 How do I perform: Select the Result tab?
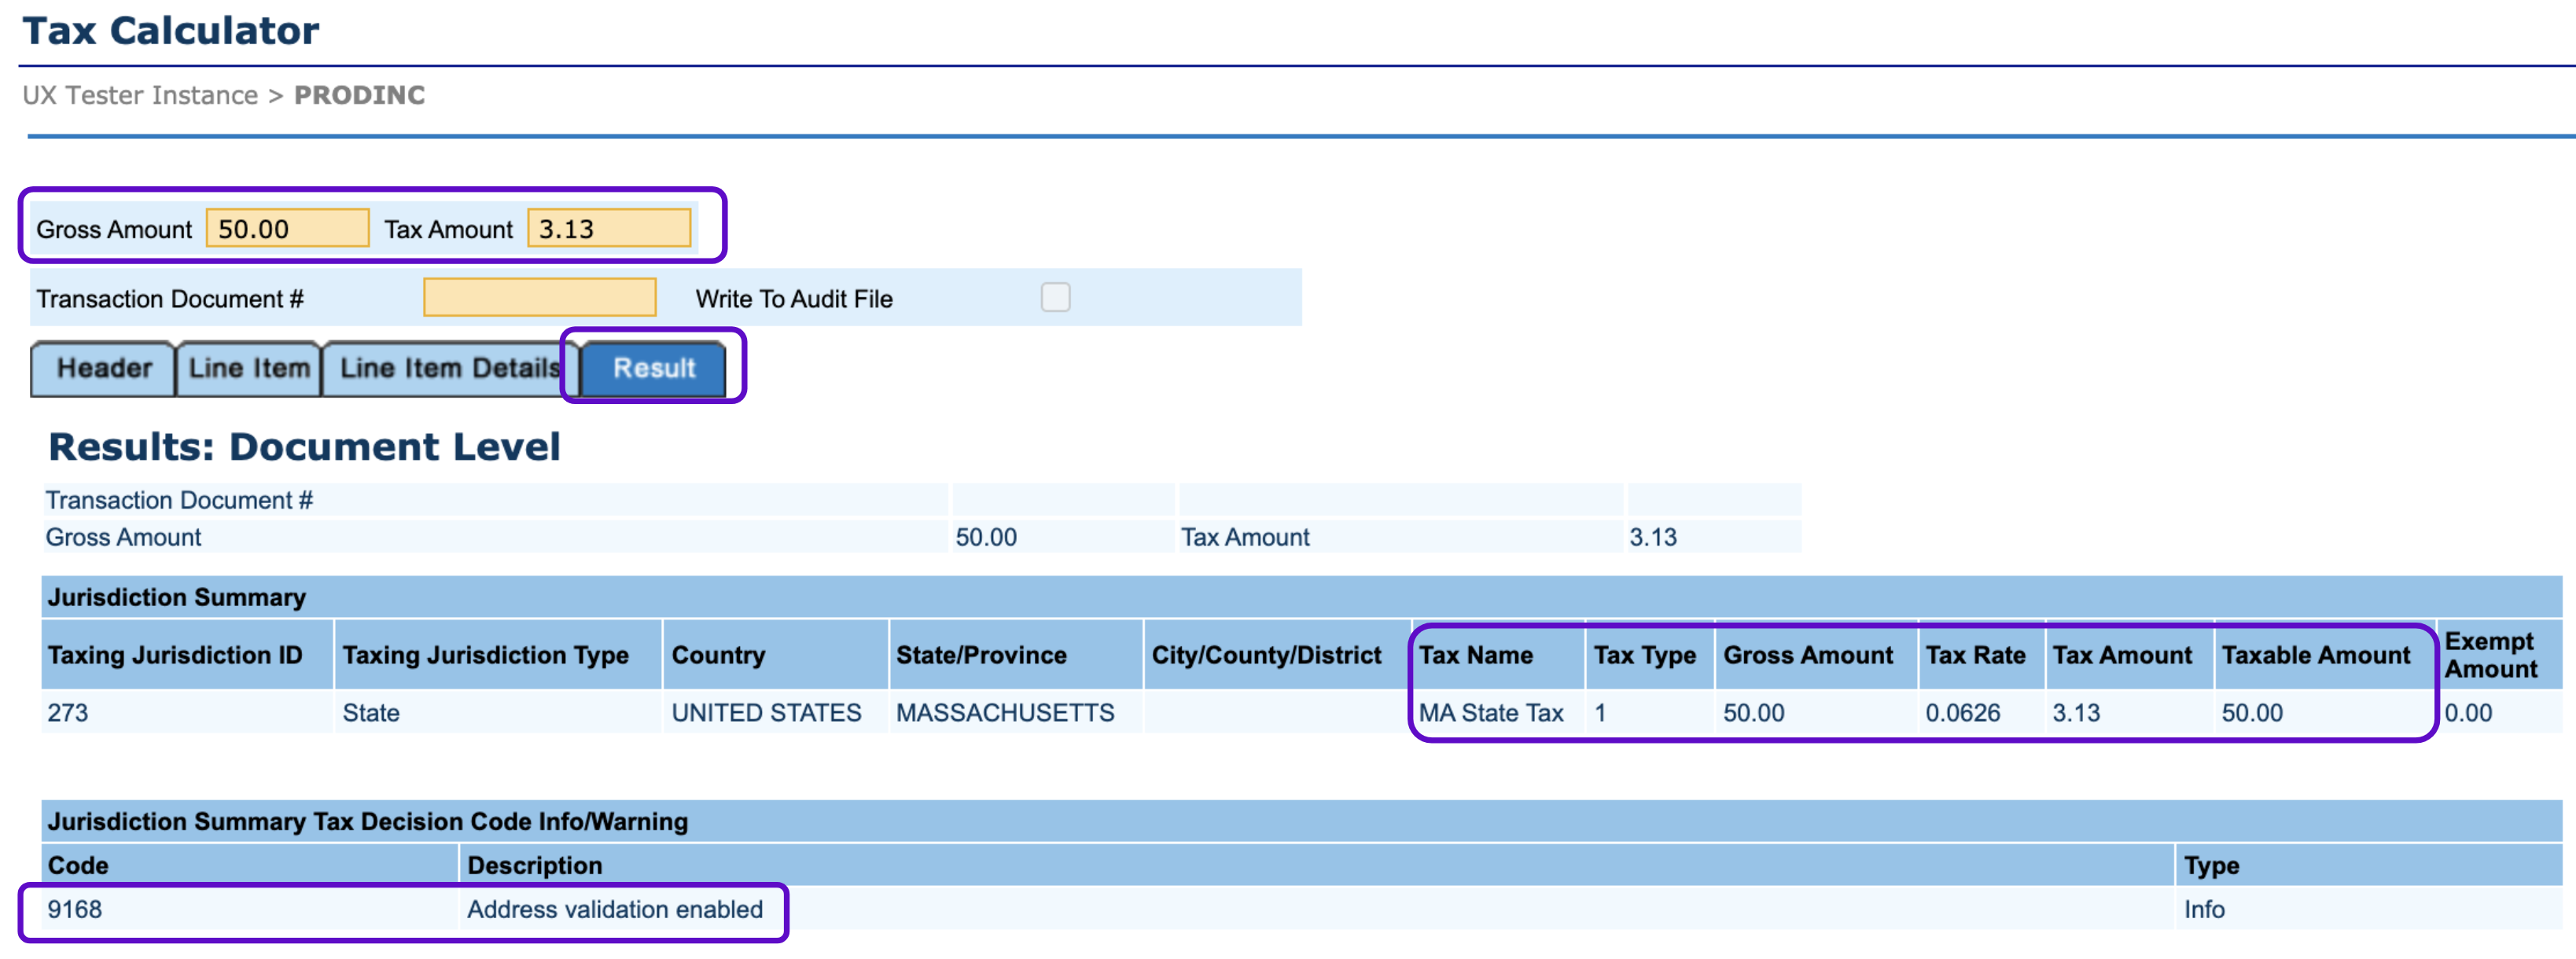coord(654,369)
